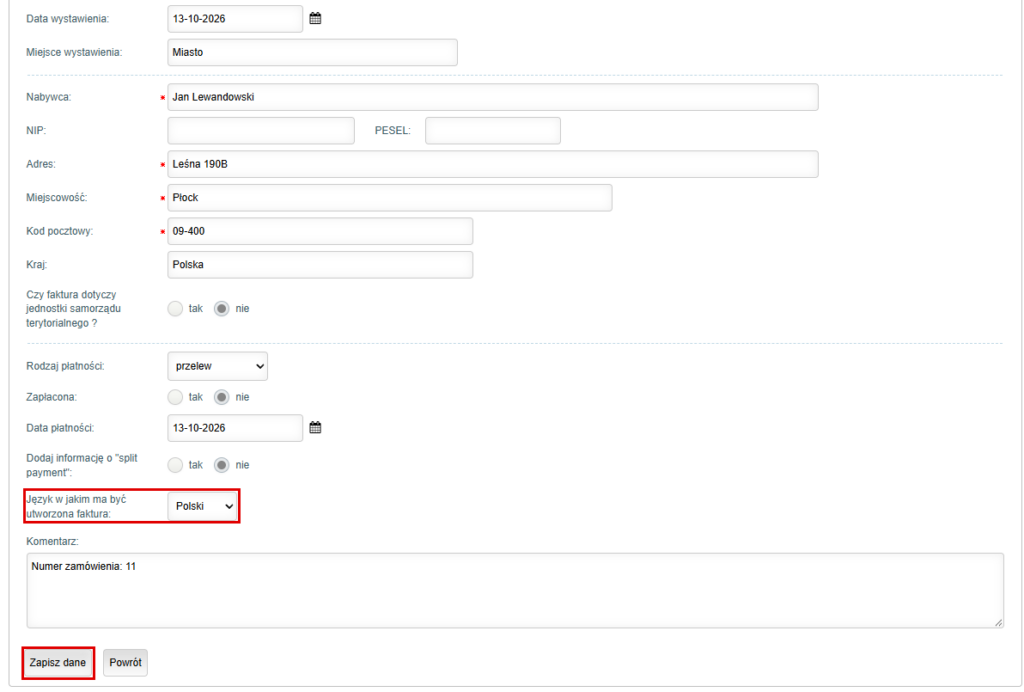Enable split payment information 'tak'
The height and width of the screenshot is (692, 1024).
click(175, 465)
